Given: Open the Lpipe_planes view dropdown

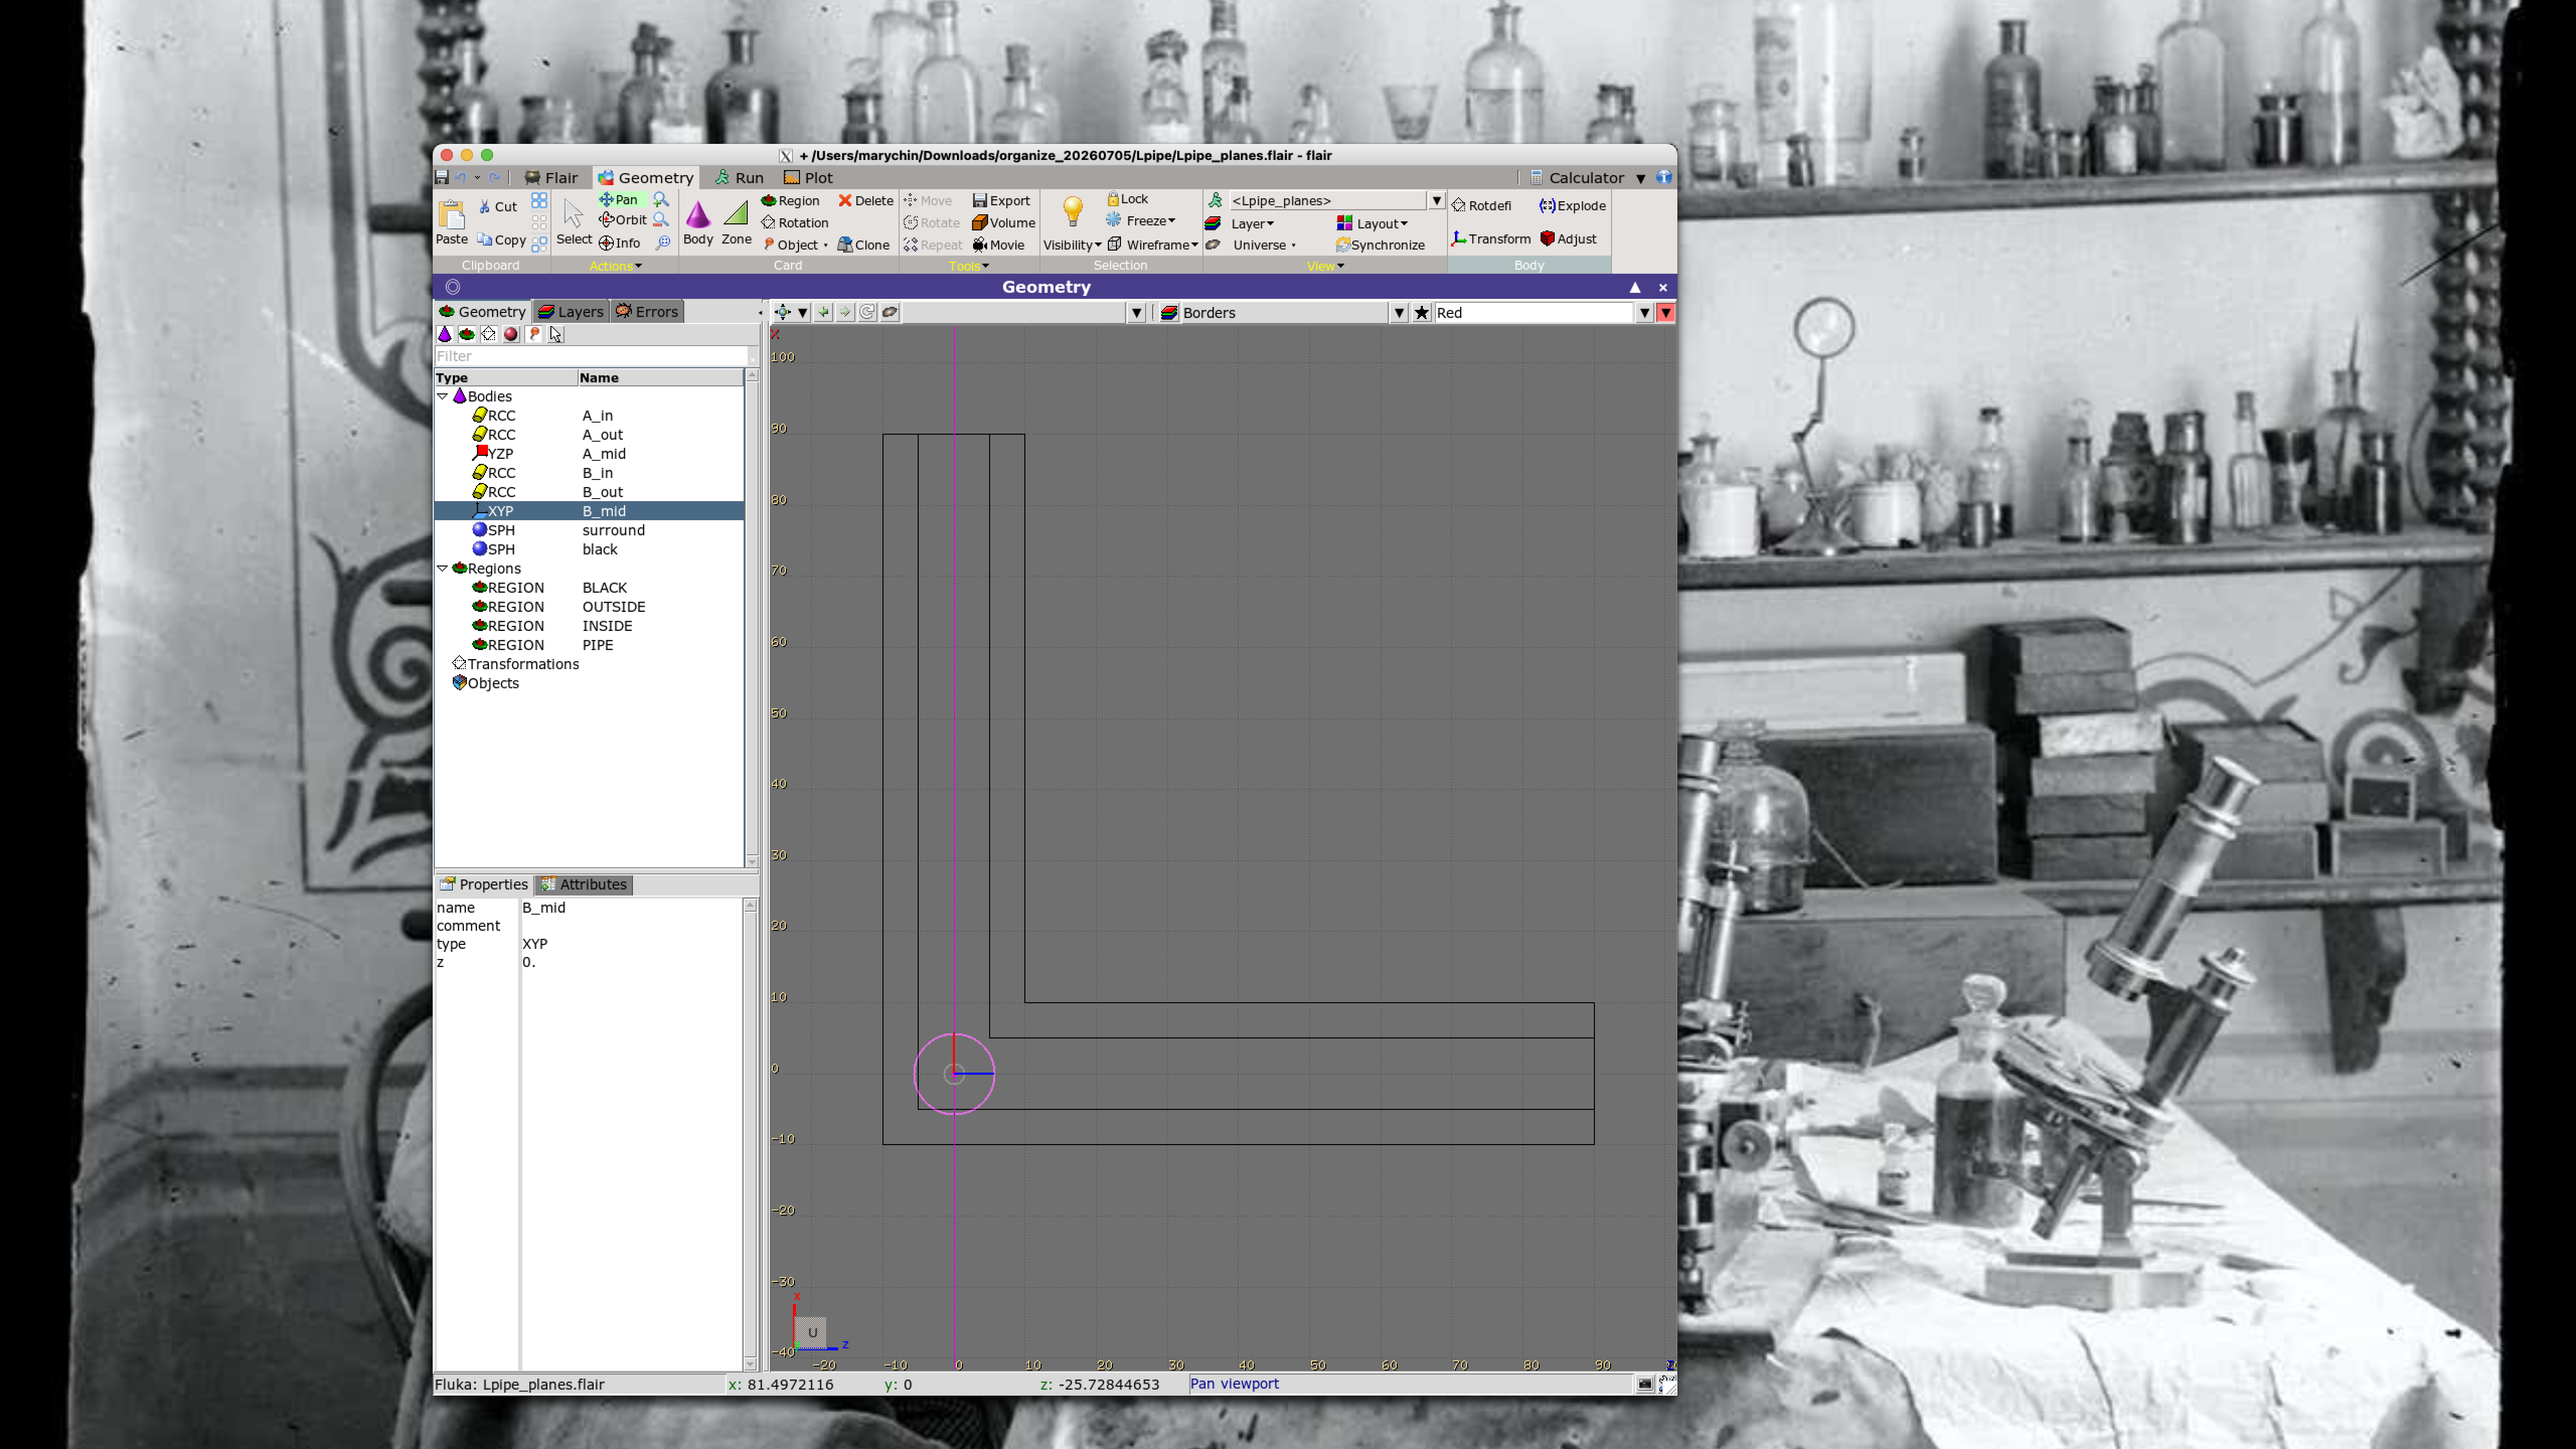Looking at the screenshot, I should [x=1436, y=201].
